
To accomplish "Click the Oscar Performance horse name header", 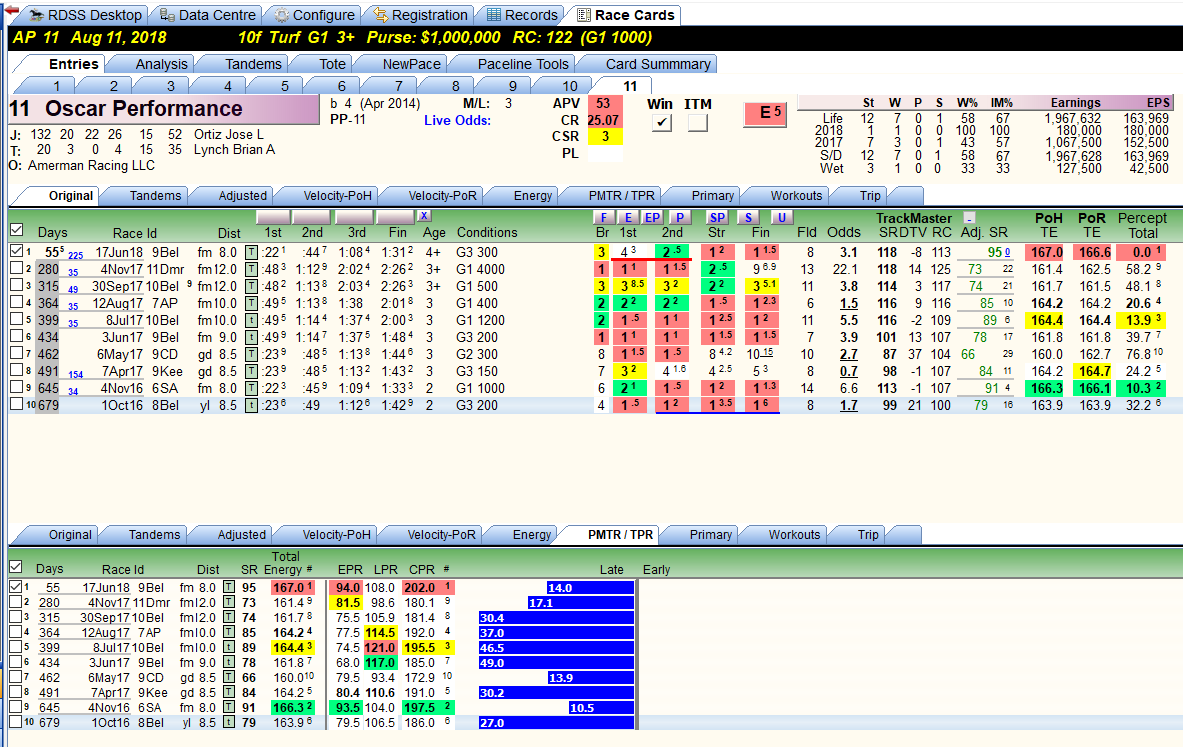I will (164, 109).
